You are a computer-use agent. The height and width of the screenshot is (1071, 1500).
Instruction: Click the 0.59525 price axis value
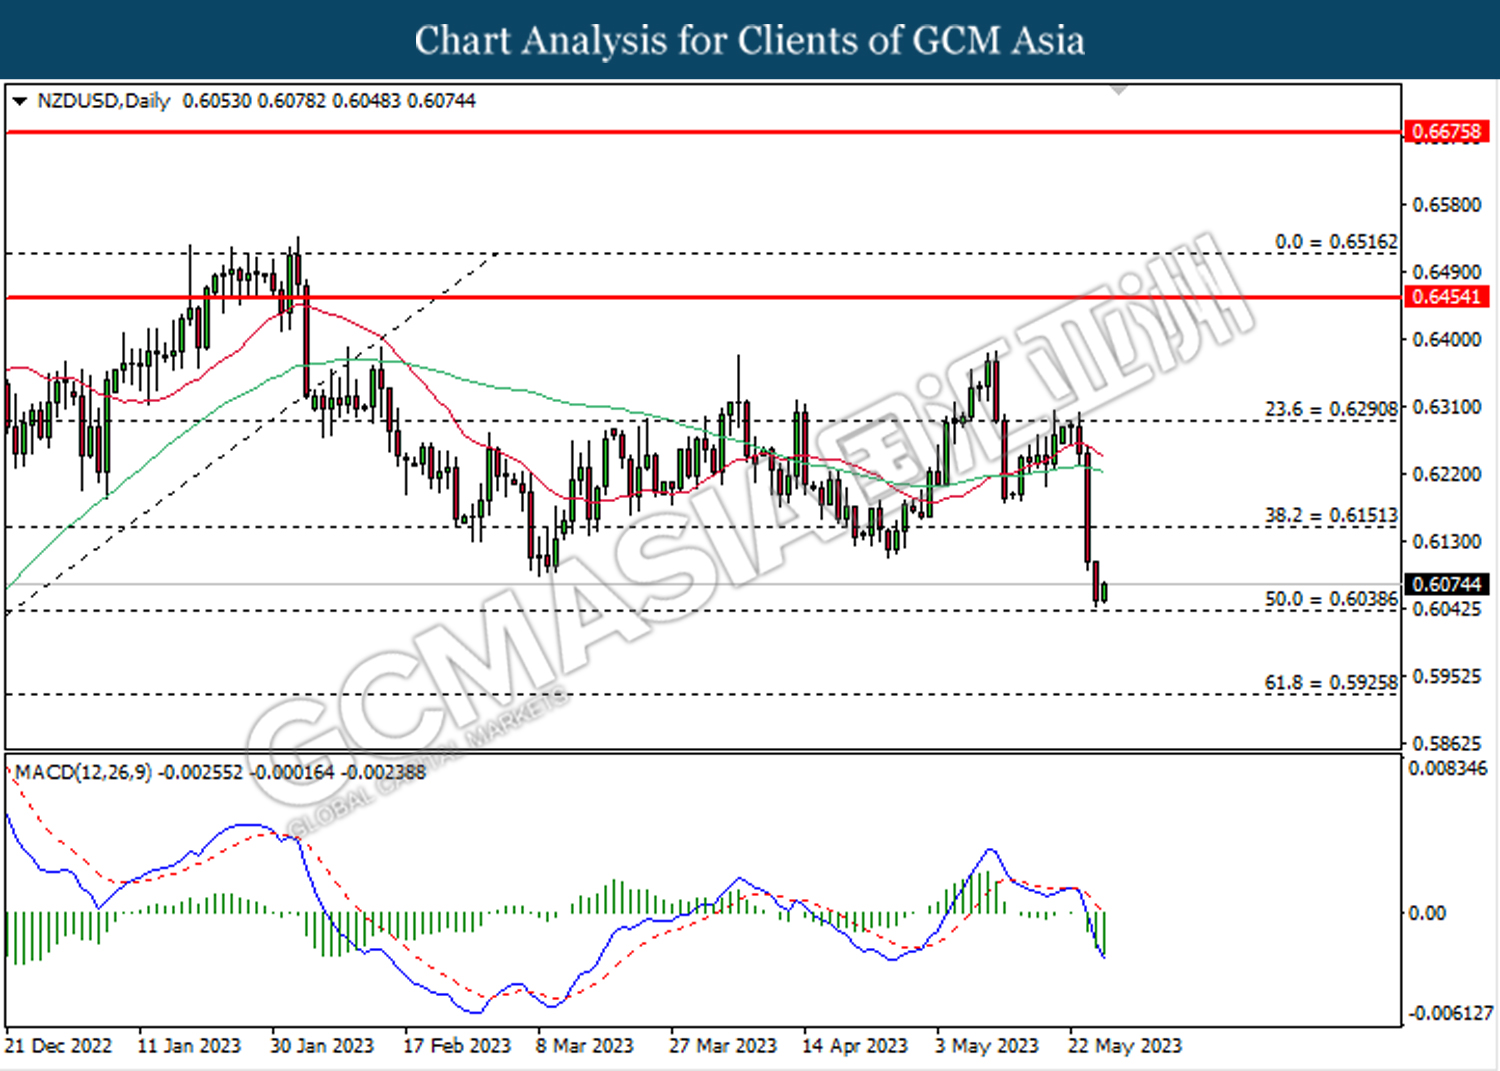[1446, 676]
